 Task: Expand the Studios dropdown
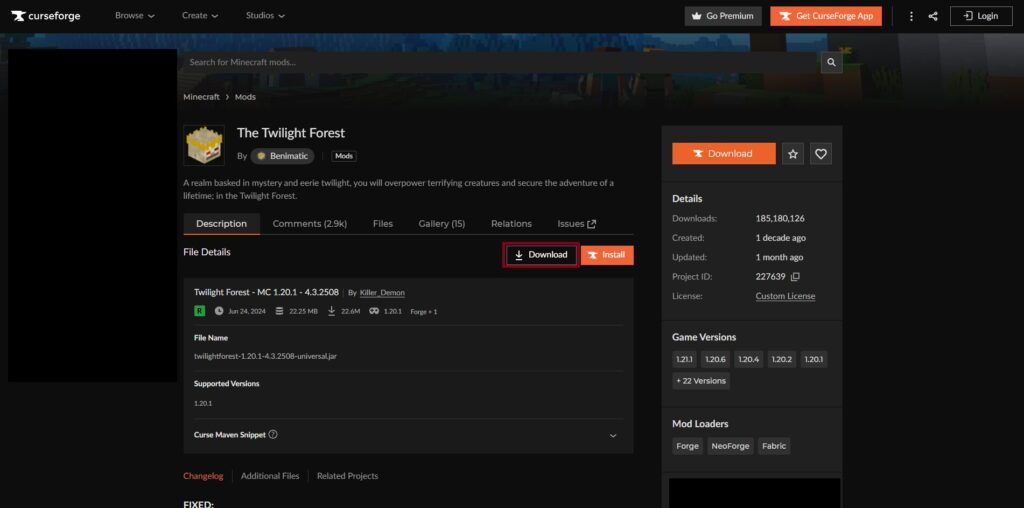click(x=265, y=16)
